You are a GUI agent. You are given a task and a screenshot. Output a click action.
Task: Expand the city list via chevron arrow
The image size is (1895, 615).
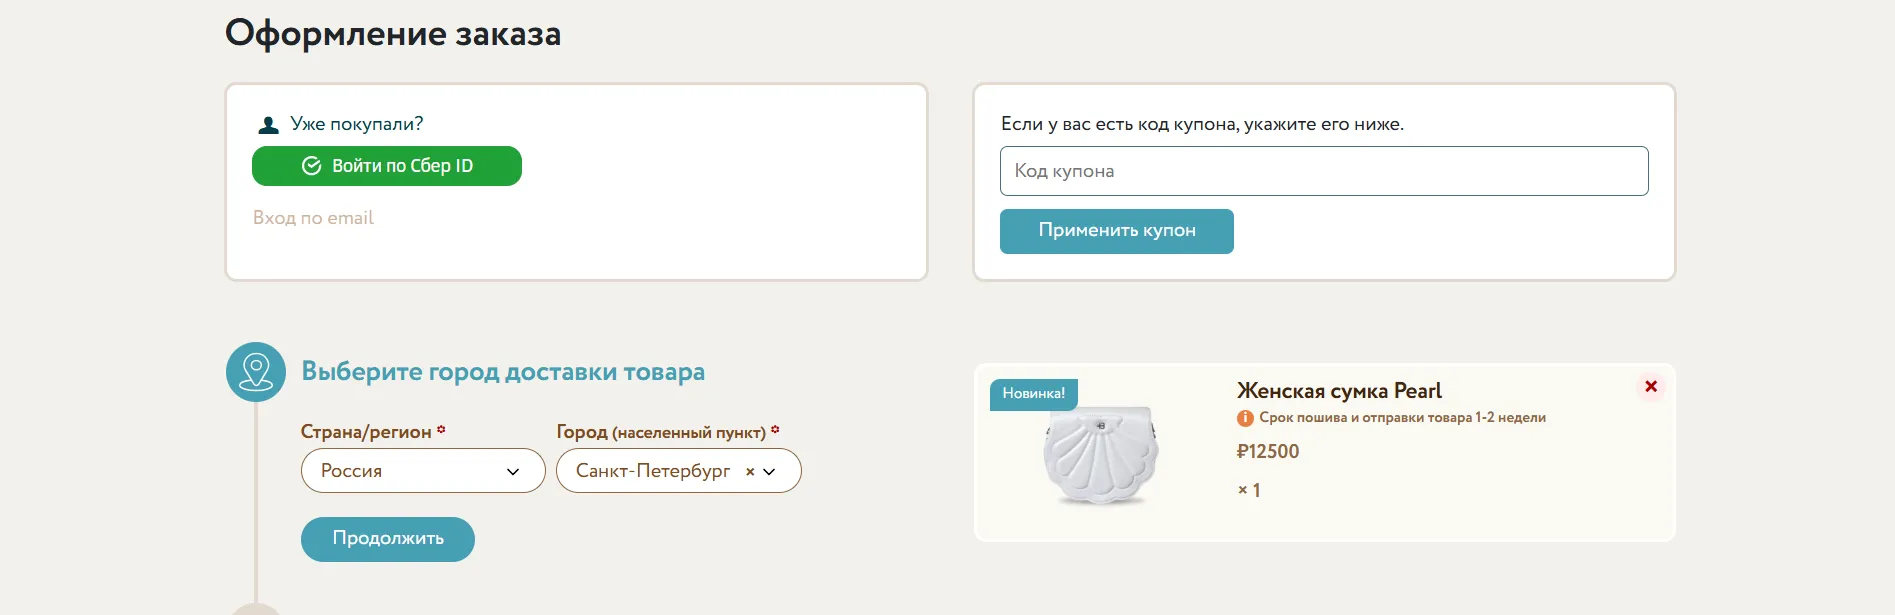pyautogui.click(x=769, y=472)
